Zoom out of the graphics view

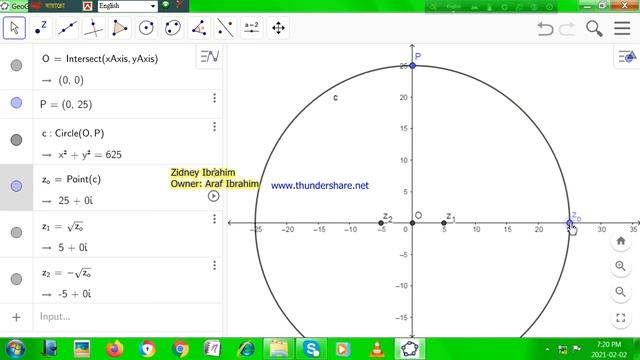tap(620, 292)
